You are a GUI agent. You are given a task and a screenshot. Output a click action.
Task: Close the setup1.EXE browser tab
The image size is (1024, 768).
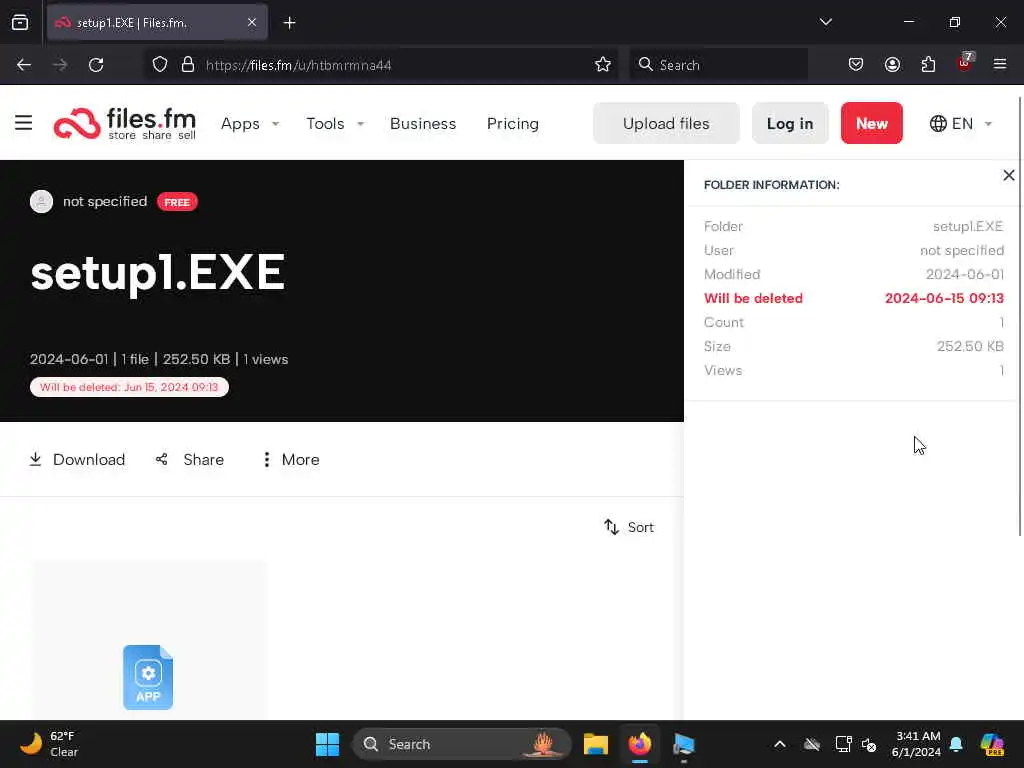coord(252,23)
